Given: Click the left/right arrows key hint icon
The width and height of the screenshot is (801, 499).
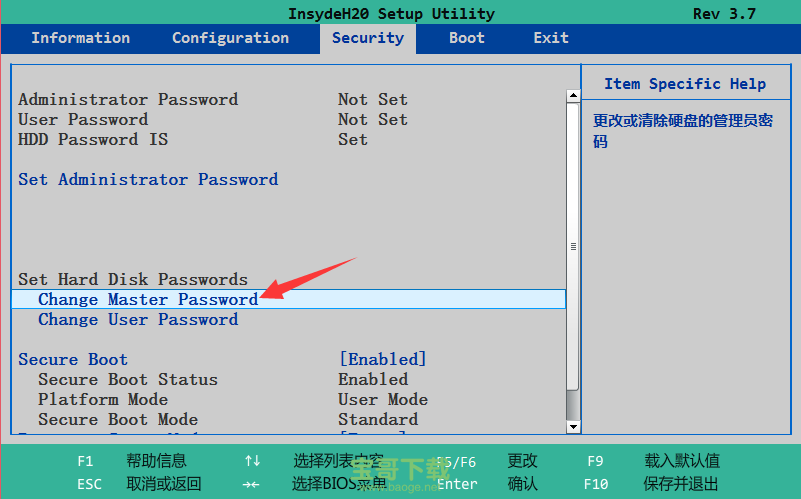Looking at the screenshot, I should [252, 484].
